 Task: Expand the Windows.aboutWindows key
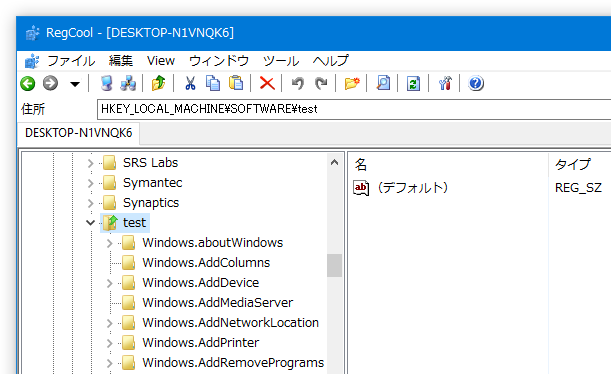[109, 243]
